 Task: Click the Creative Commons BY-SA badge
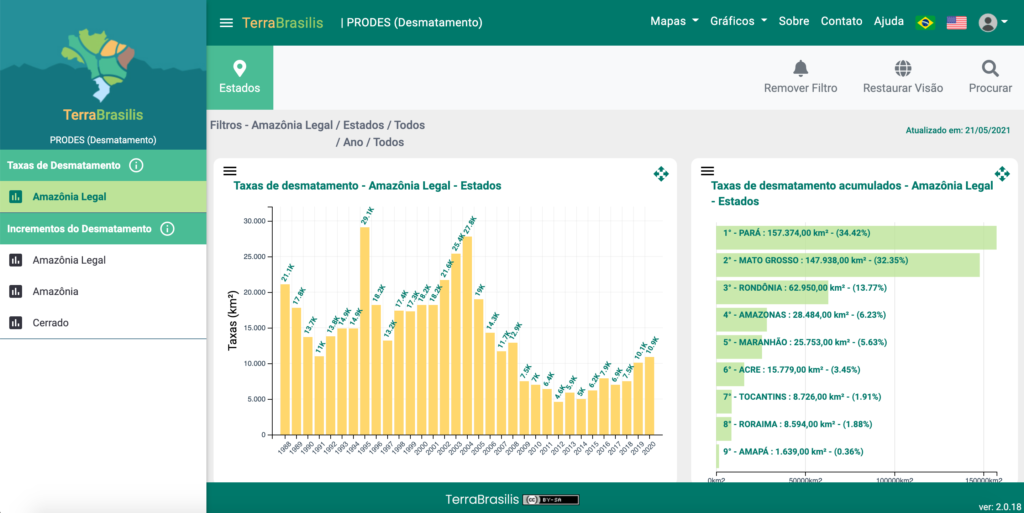[551, 500]
